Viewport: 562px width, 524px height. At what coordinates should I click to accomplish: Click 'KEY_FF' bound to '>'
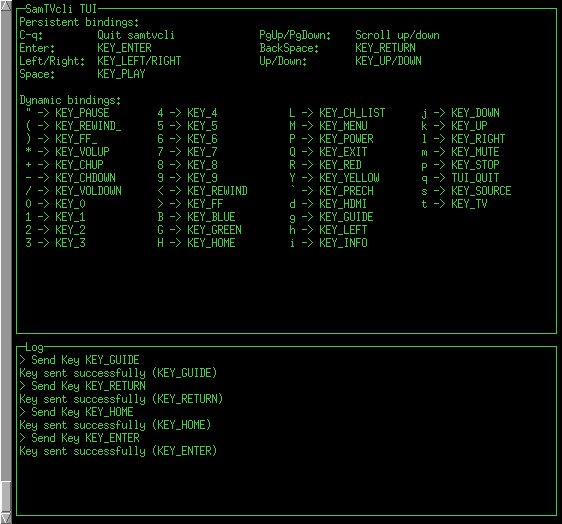205,204
